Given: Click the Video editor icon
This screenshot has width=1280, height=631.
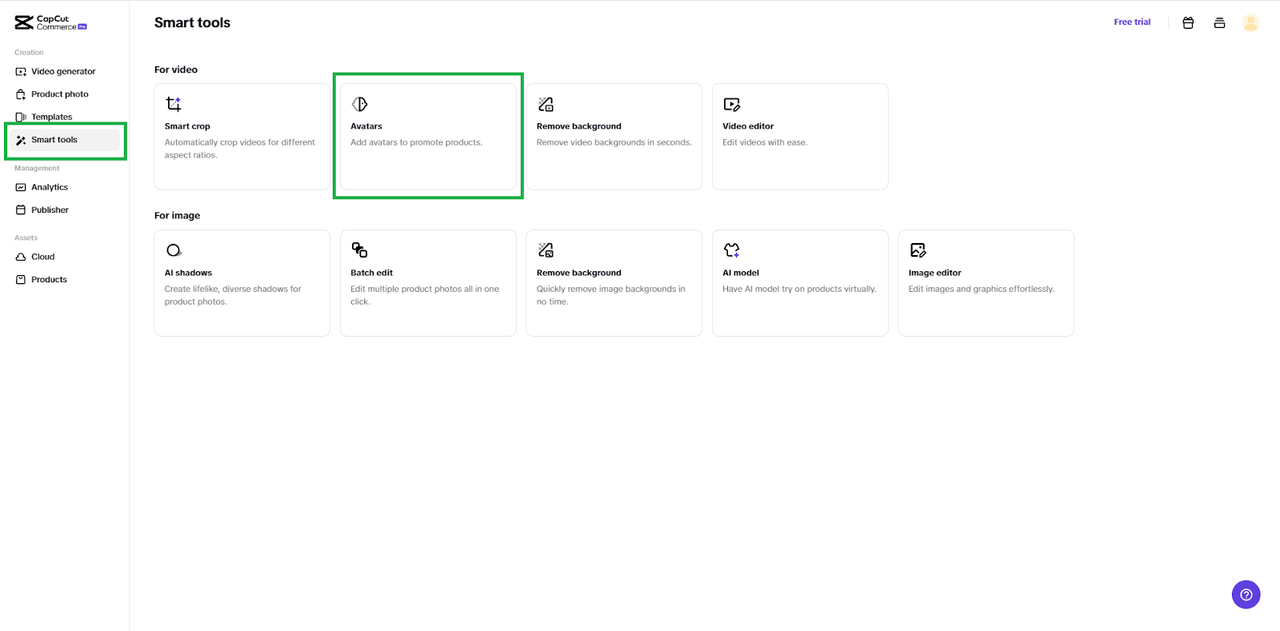Looking at the screenshot, I should point(732,104).
